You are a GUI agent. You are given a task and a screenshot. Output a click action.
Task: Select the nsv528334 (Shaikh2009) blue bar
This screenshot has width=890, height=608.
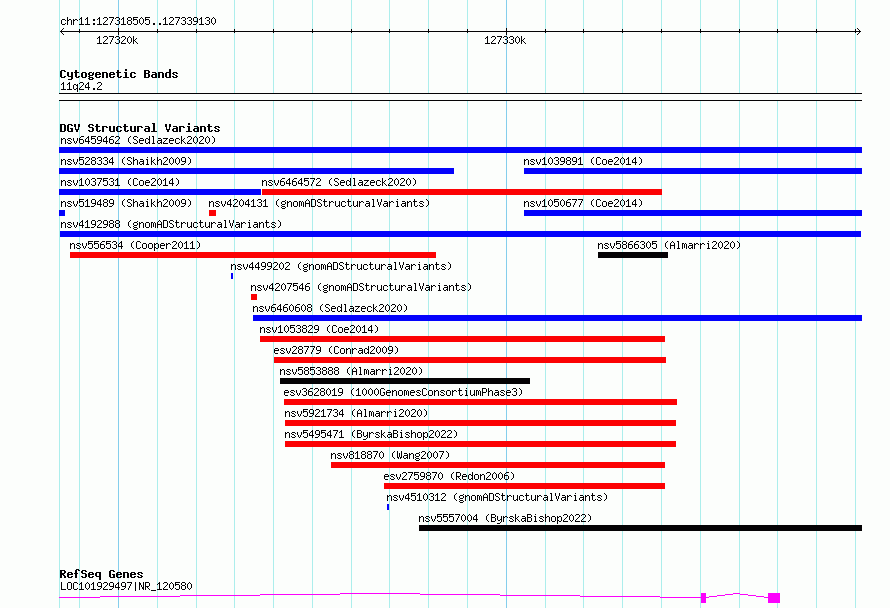(257, 171)
